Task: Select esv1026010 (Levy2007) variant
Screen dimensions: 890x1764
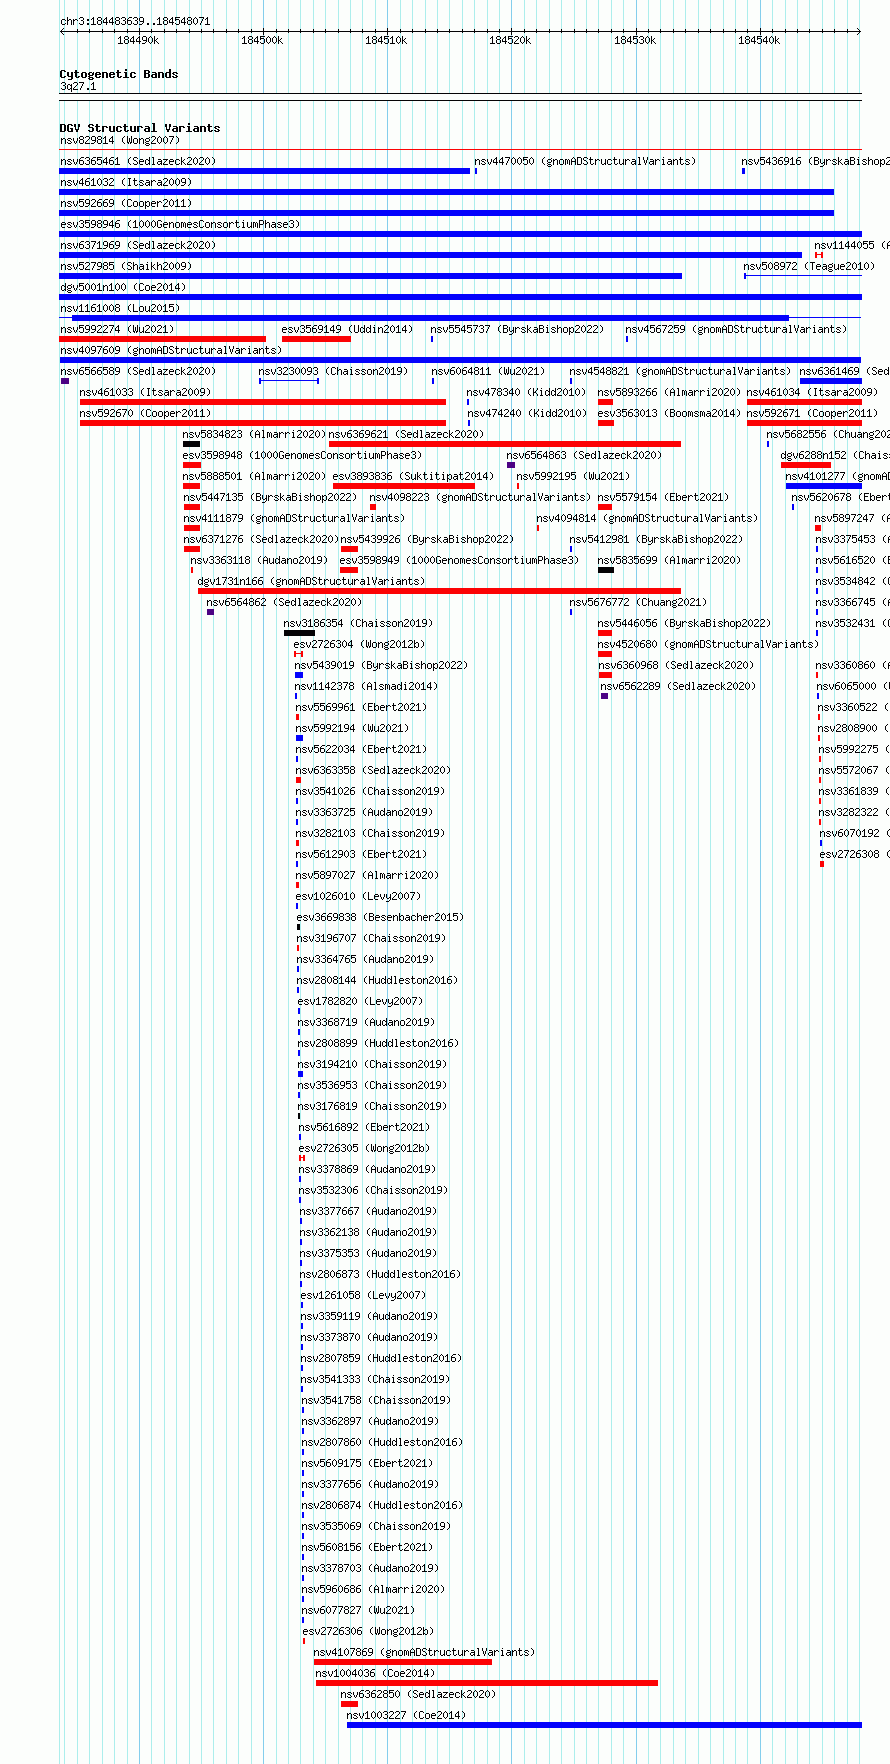Action: pos(359,896)
